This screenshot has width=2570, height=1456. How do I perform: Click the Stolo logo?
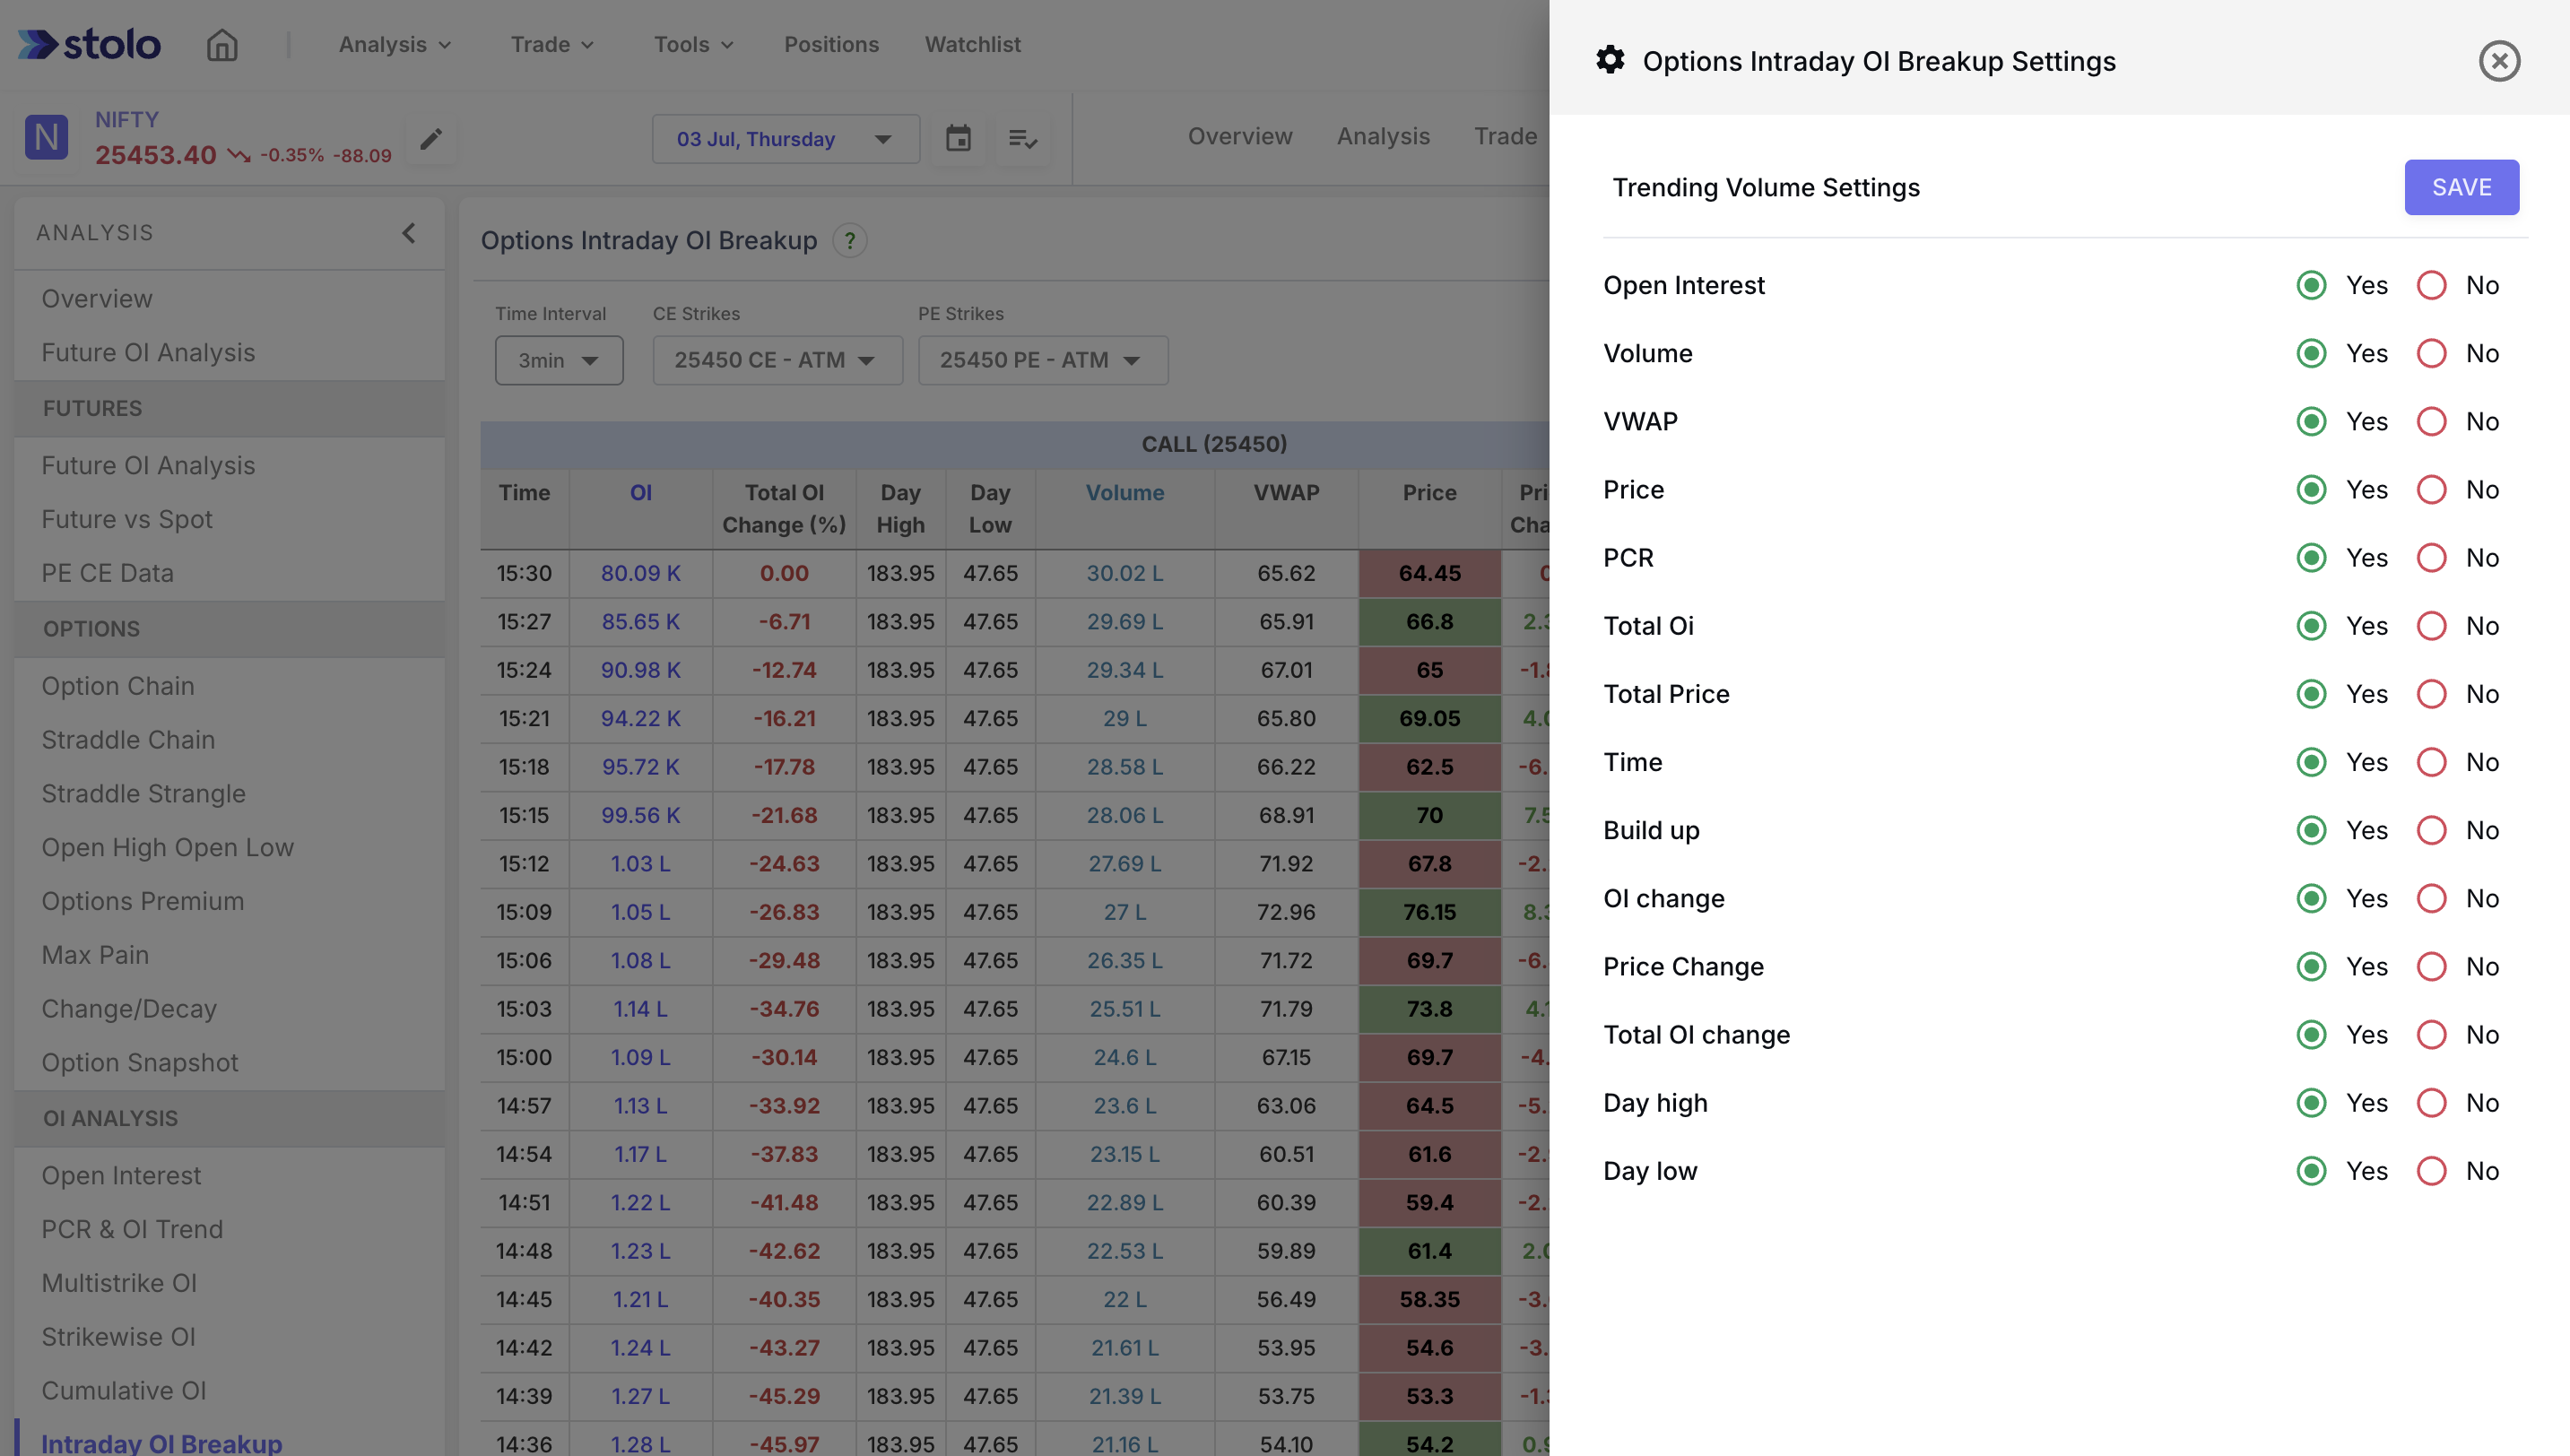click(89, 44)
